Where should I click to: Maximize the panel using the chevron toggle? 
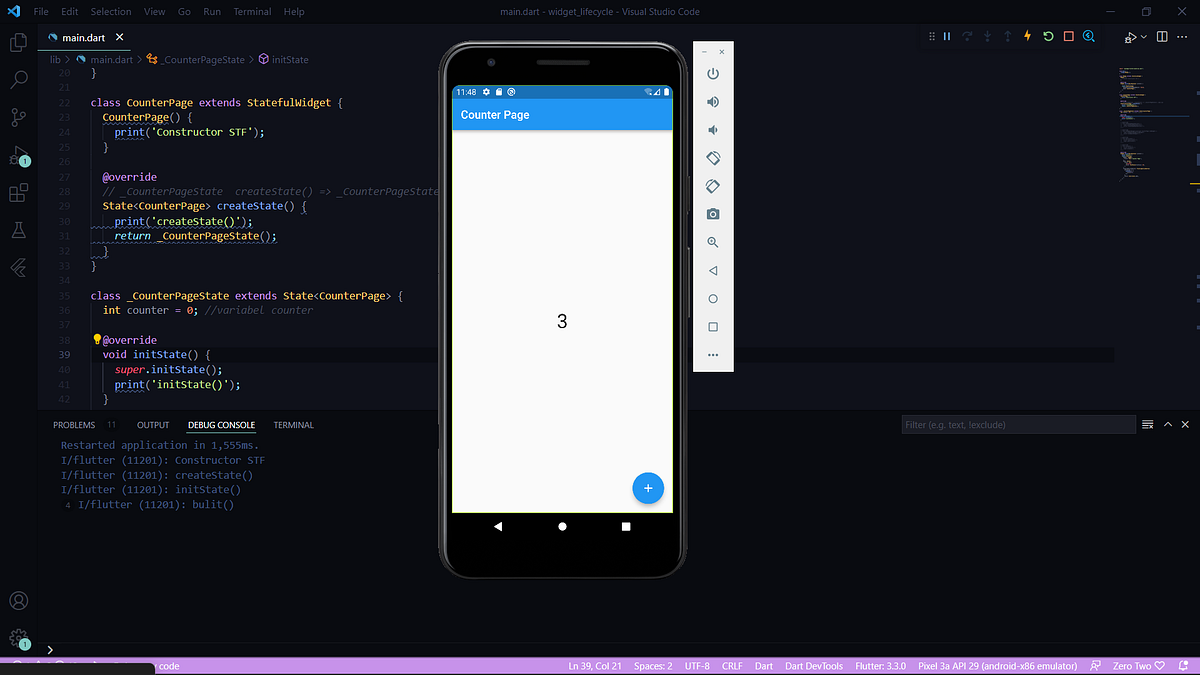tap(1168, 424)
